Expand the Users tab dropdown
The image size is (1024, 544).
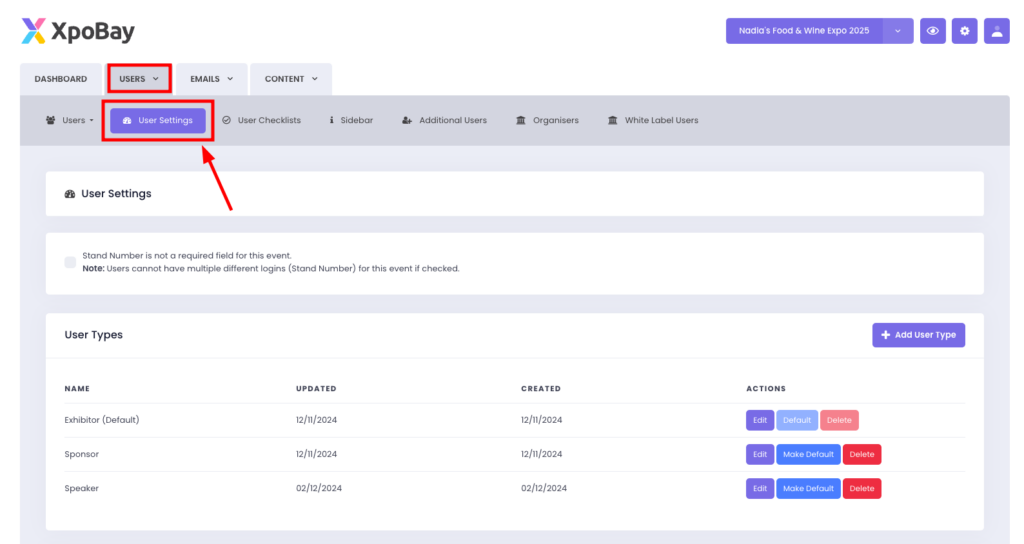[139, 79]
